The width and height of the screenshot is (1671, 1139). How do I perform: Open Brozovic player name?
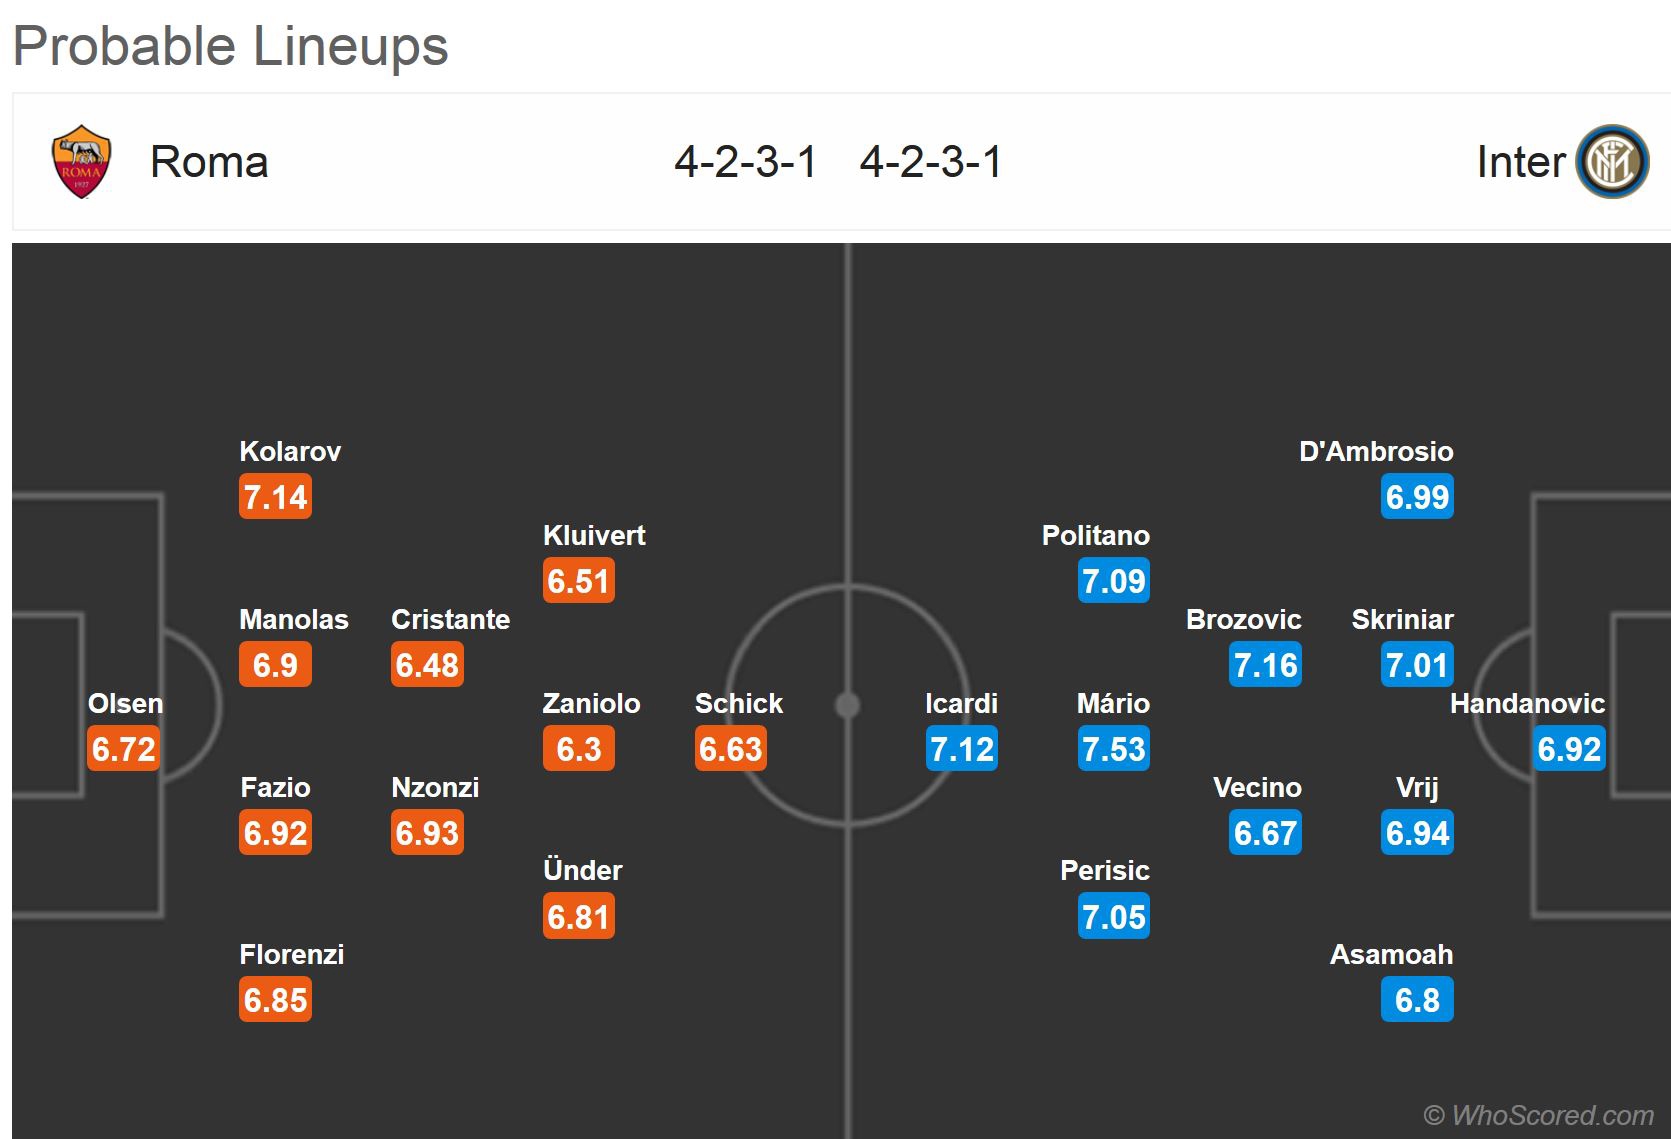click(x=1243, y=620)
